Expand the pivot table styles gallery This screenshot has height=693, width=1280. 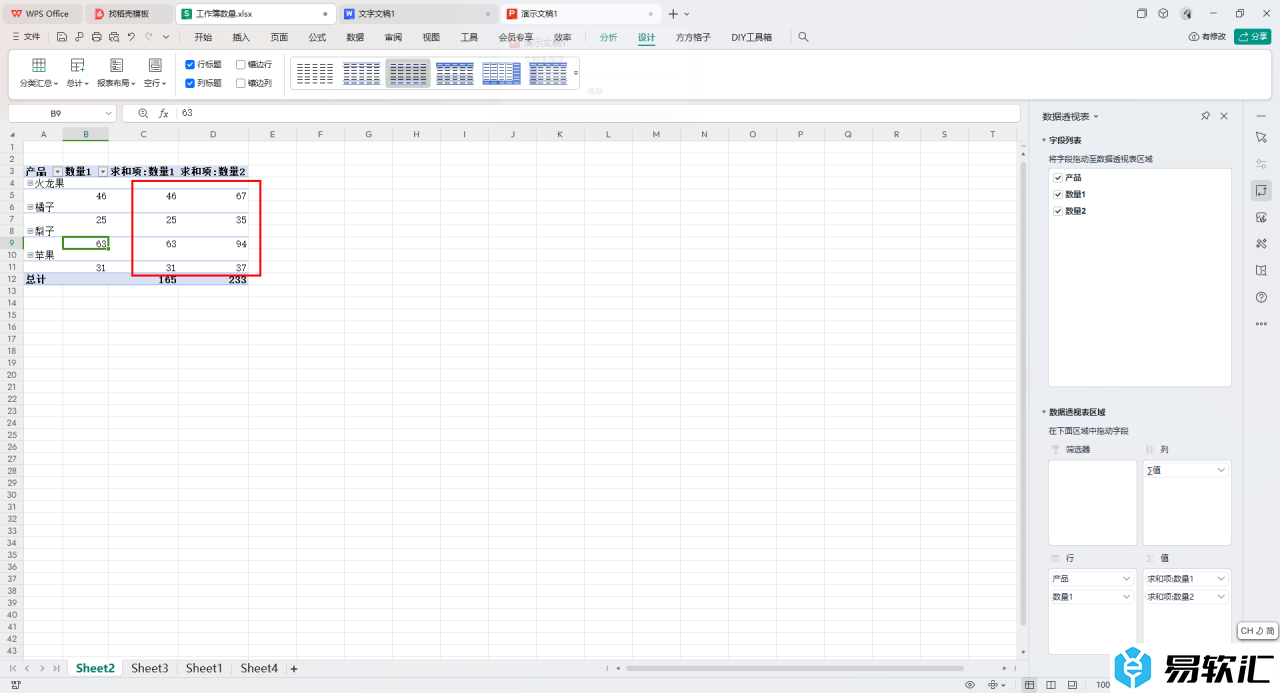point(575,73)
